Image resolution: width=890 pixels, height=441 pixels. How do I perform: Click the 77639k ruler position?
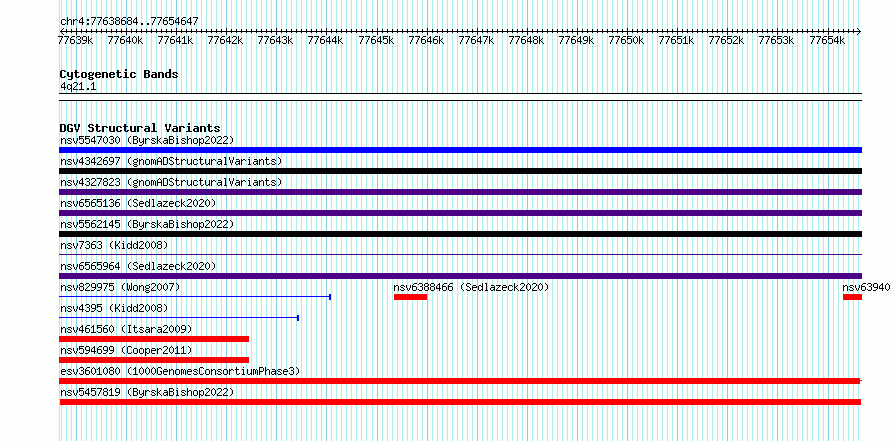pos(75,40)
